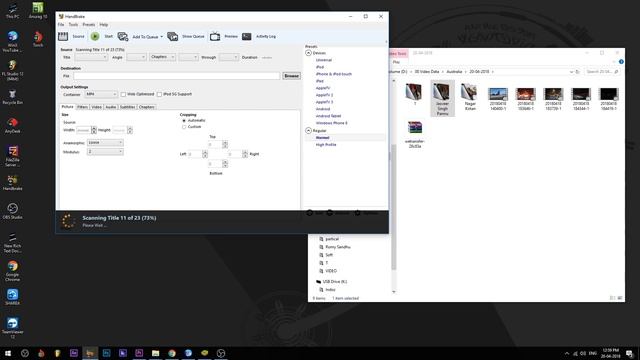Viewport: 640px width, 360px height.
Task: Select the Universal preset
Action: (x=323, y=60)
